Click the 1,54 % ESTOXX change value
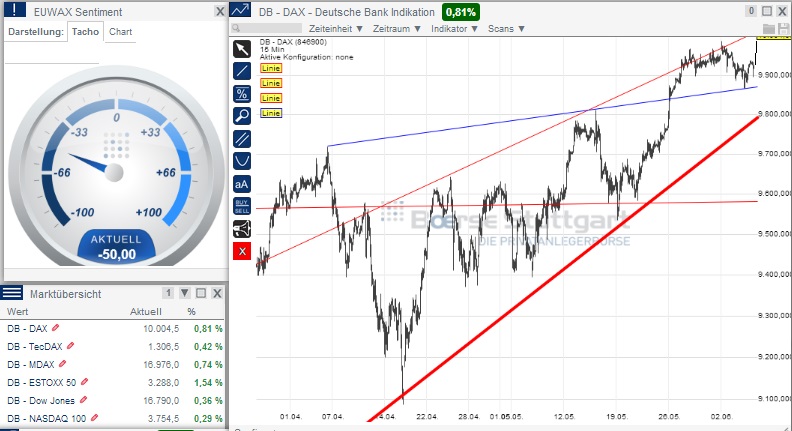 point(208,382)
